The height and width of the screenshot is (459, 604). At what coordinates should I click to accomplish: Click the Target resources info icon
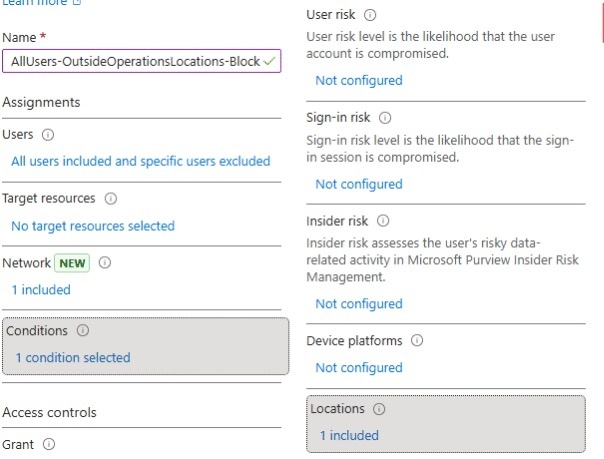tap(110, 199)
